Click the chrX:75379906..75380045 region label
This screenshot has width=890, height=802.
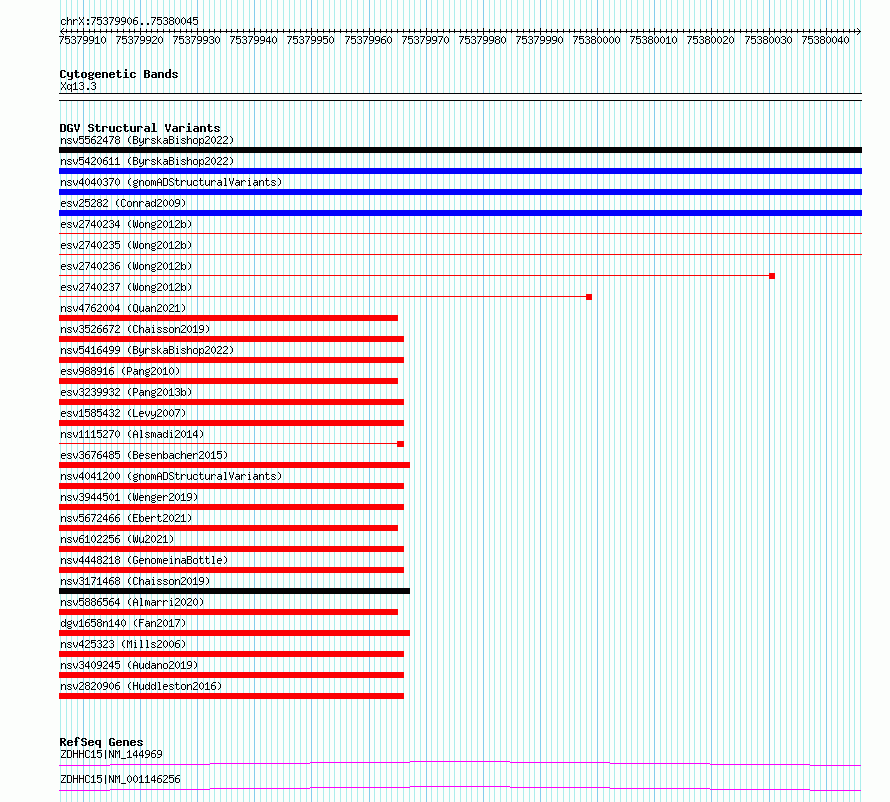click(x=129, y=22)
